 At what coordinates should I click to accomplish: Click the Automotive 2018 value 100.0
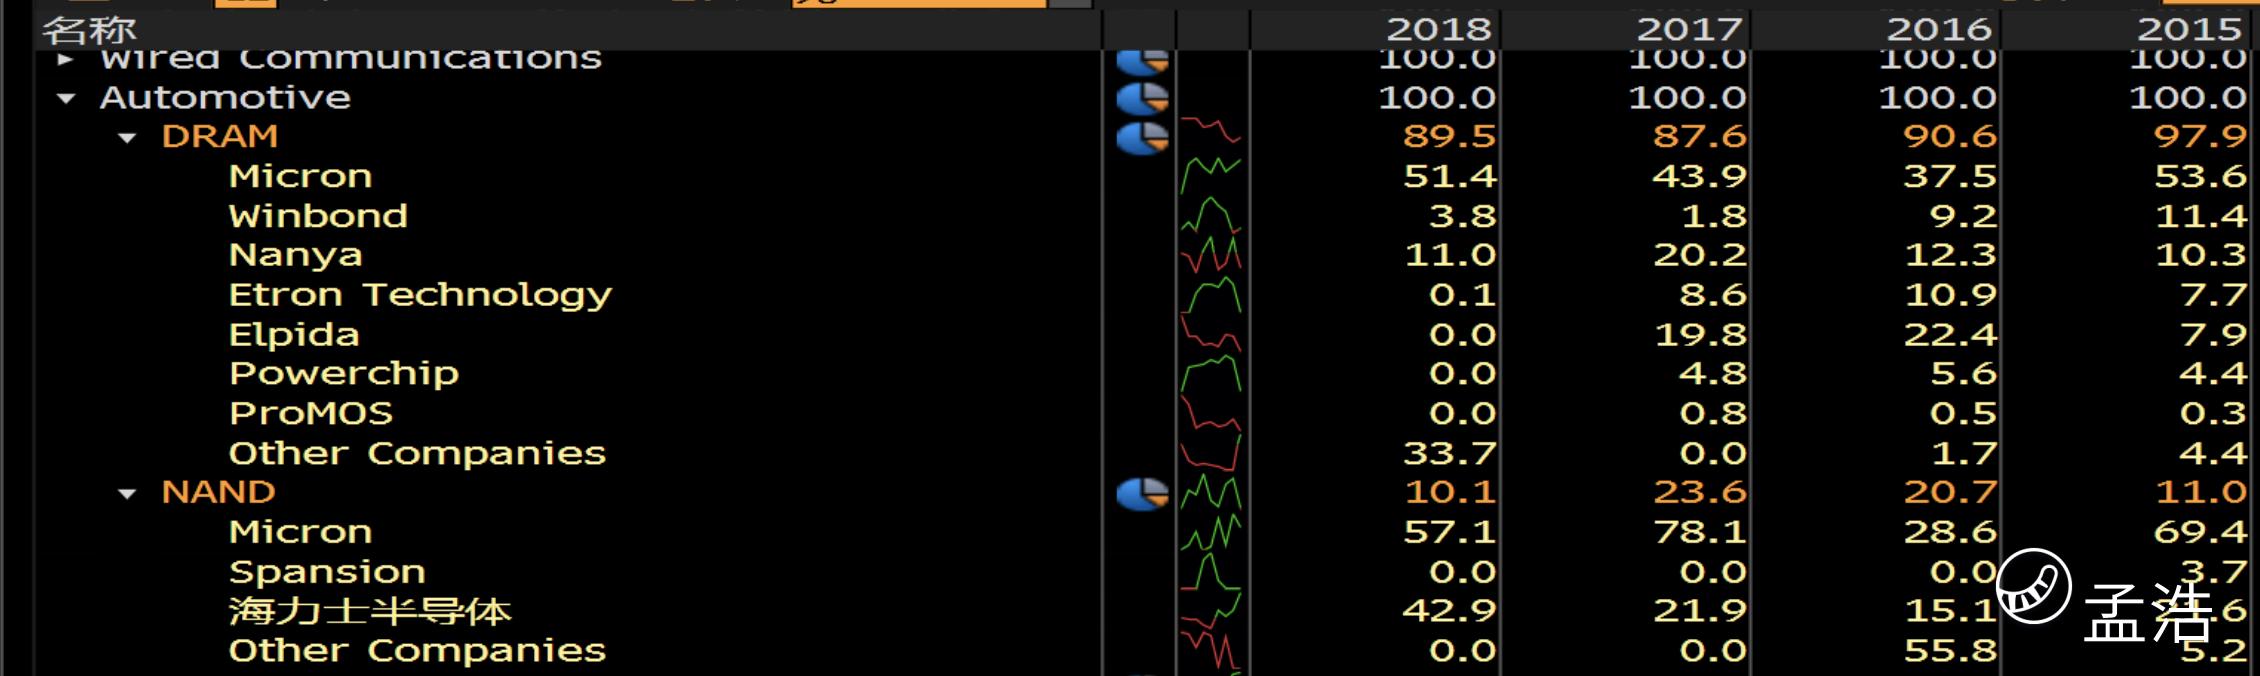(1437, 98)
